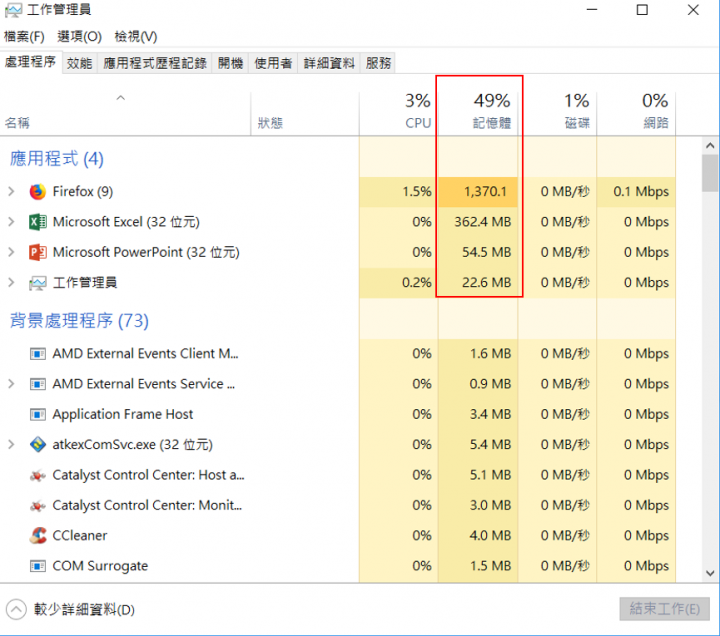The width and height of the screenshot is (720, 636).
Task: Click Application Frame Host icon
Action: coord(38,414)
